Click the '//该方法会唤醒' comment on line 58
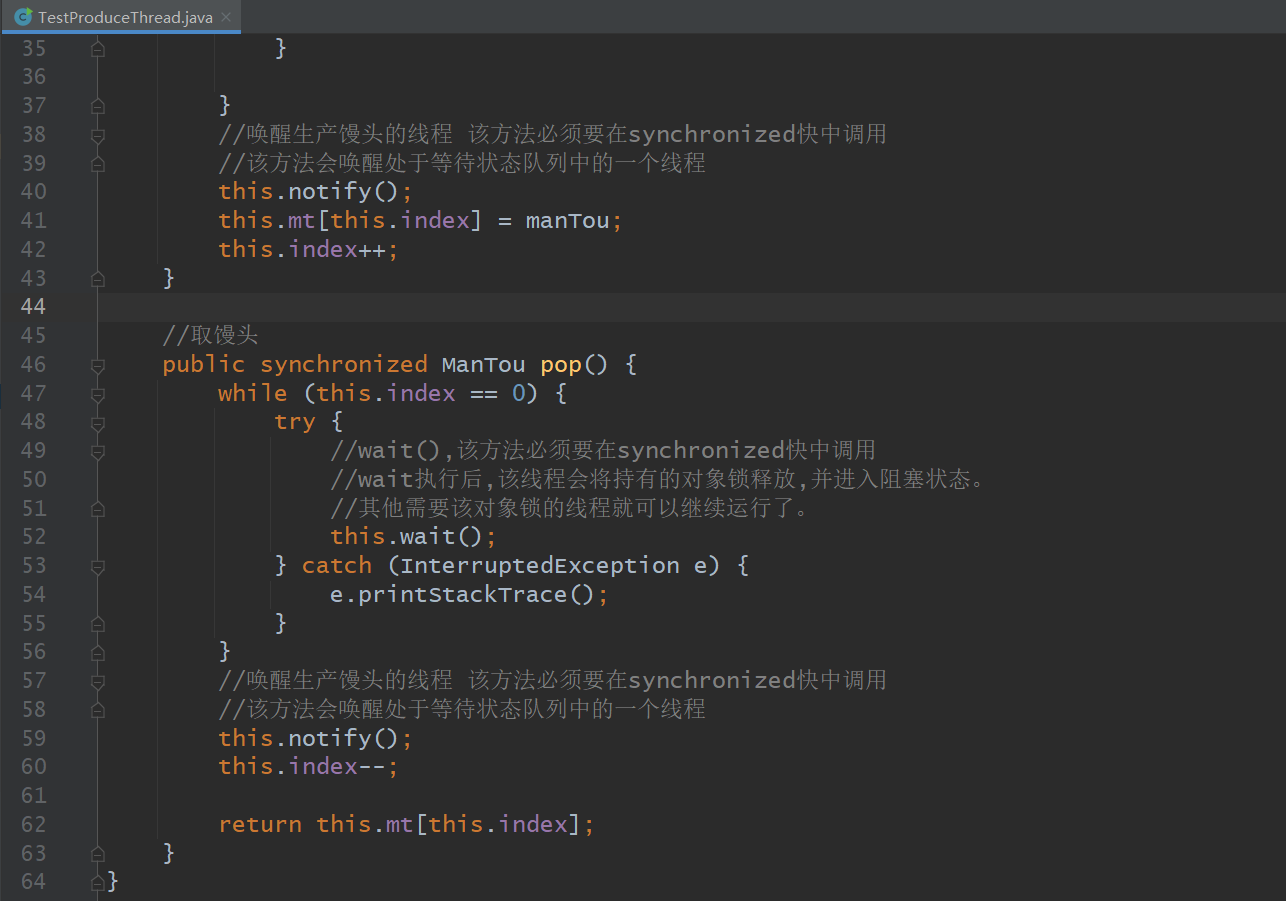Image resolution: width=1286 pixels, height=901 pixels. tap(462, 709)
